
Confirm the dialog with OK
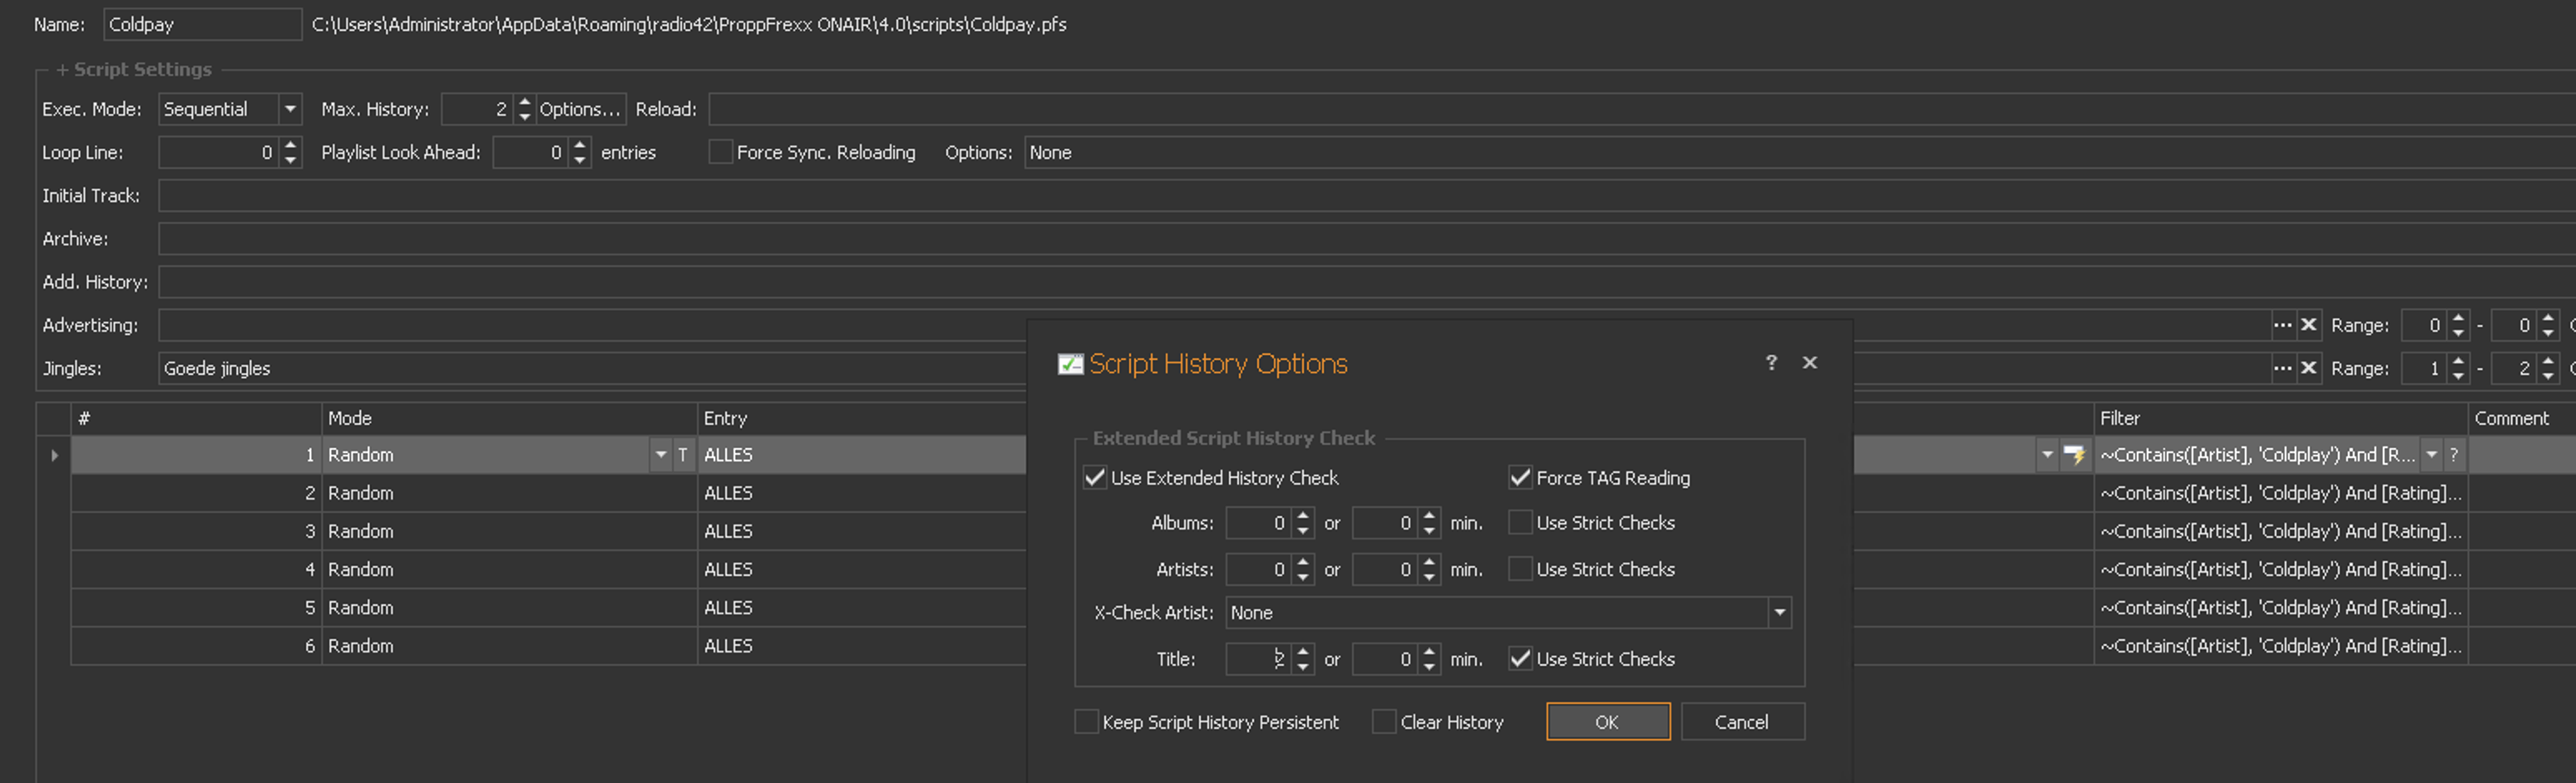point(1607,722)
